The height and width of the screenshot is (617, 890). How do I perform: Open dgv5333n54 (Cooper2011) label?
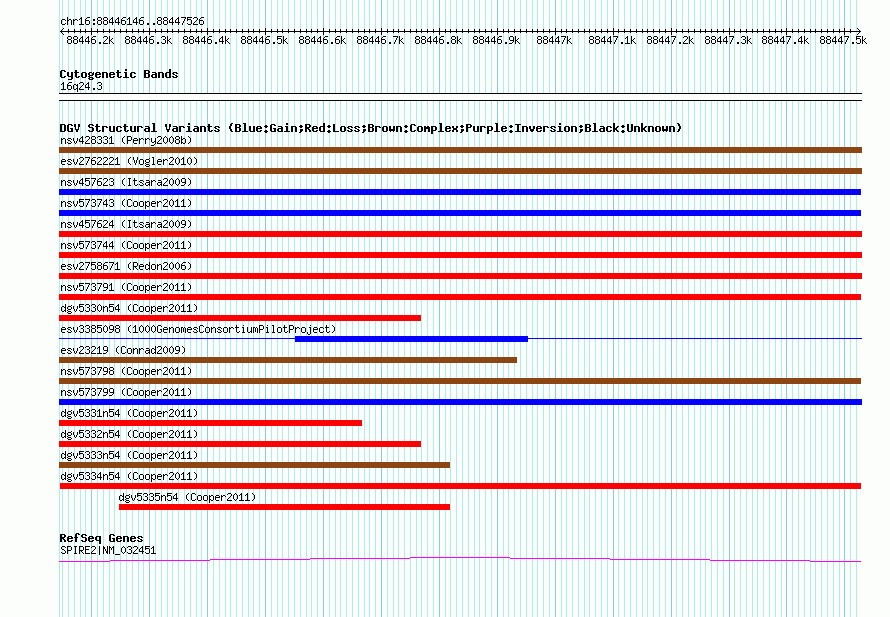click(129, 455)
